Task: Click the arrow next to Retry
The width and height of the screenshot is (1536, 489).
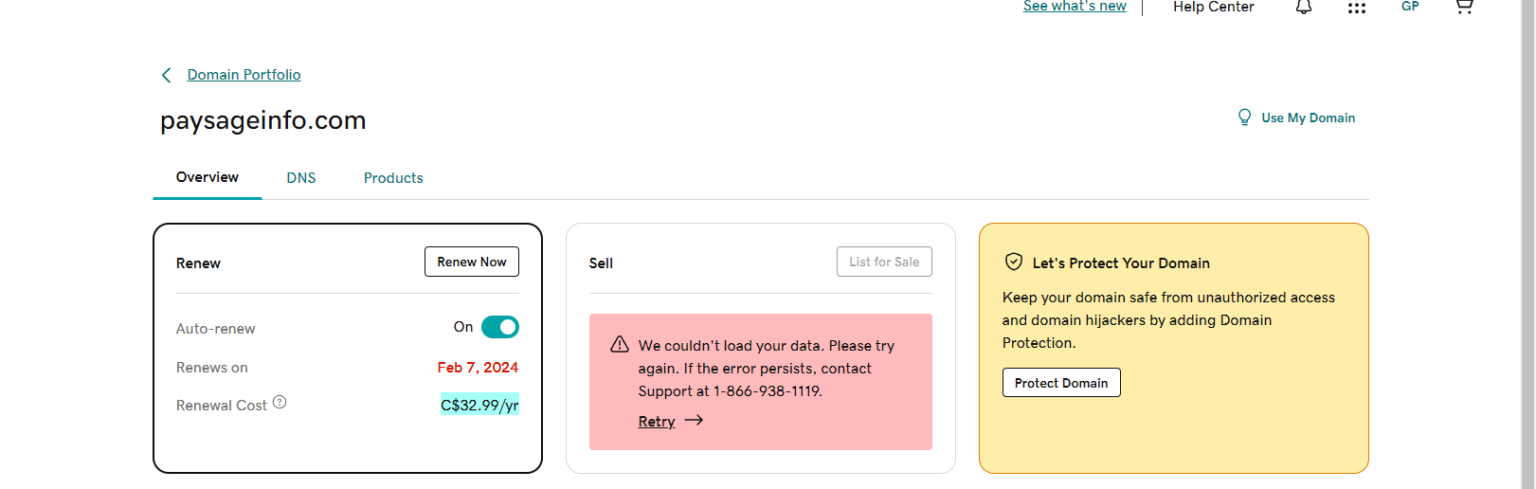Action: click(x=693, y=421)
